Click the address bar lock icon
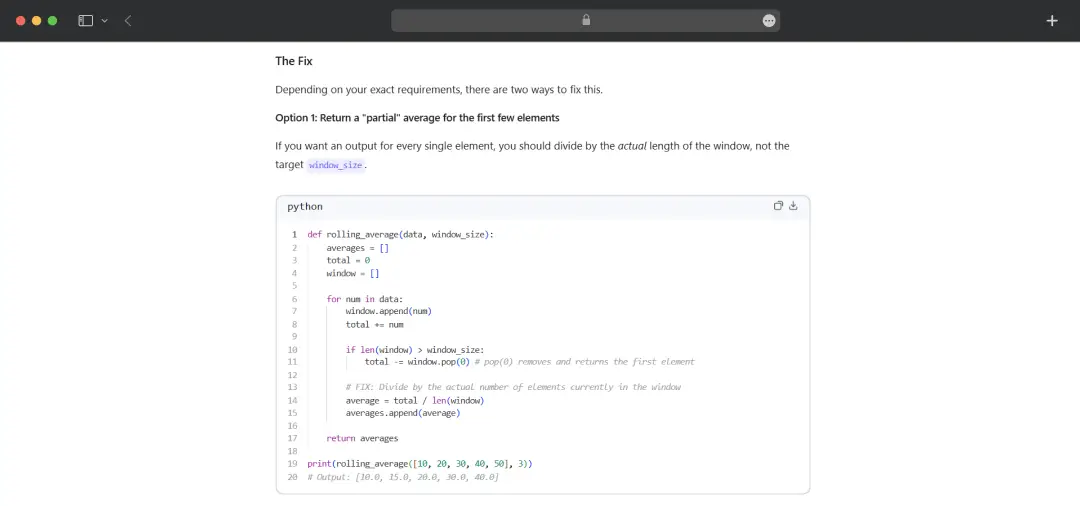The height and width of the screenshot is (506, 1080). [586, 21]
